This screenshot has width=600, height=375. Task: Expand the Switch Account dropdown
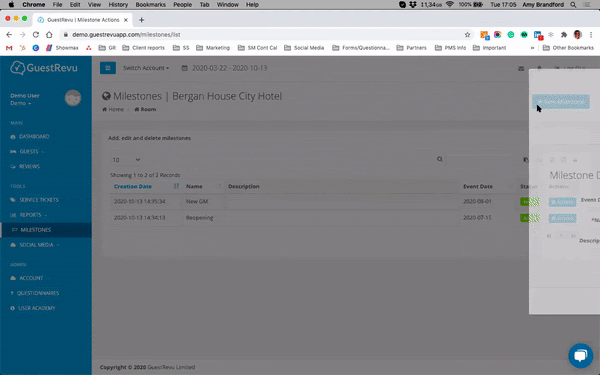click(x=146, y=68)
